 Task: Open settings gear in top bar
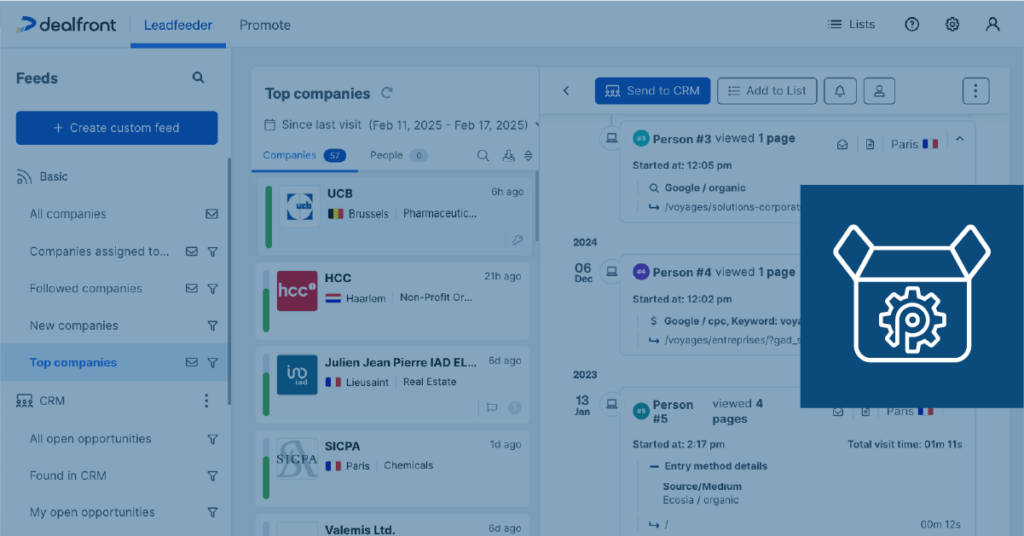(952, 25)
